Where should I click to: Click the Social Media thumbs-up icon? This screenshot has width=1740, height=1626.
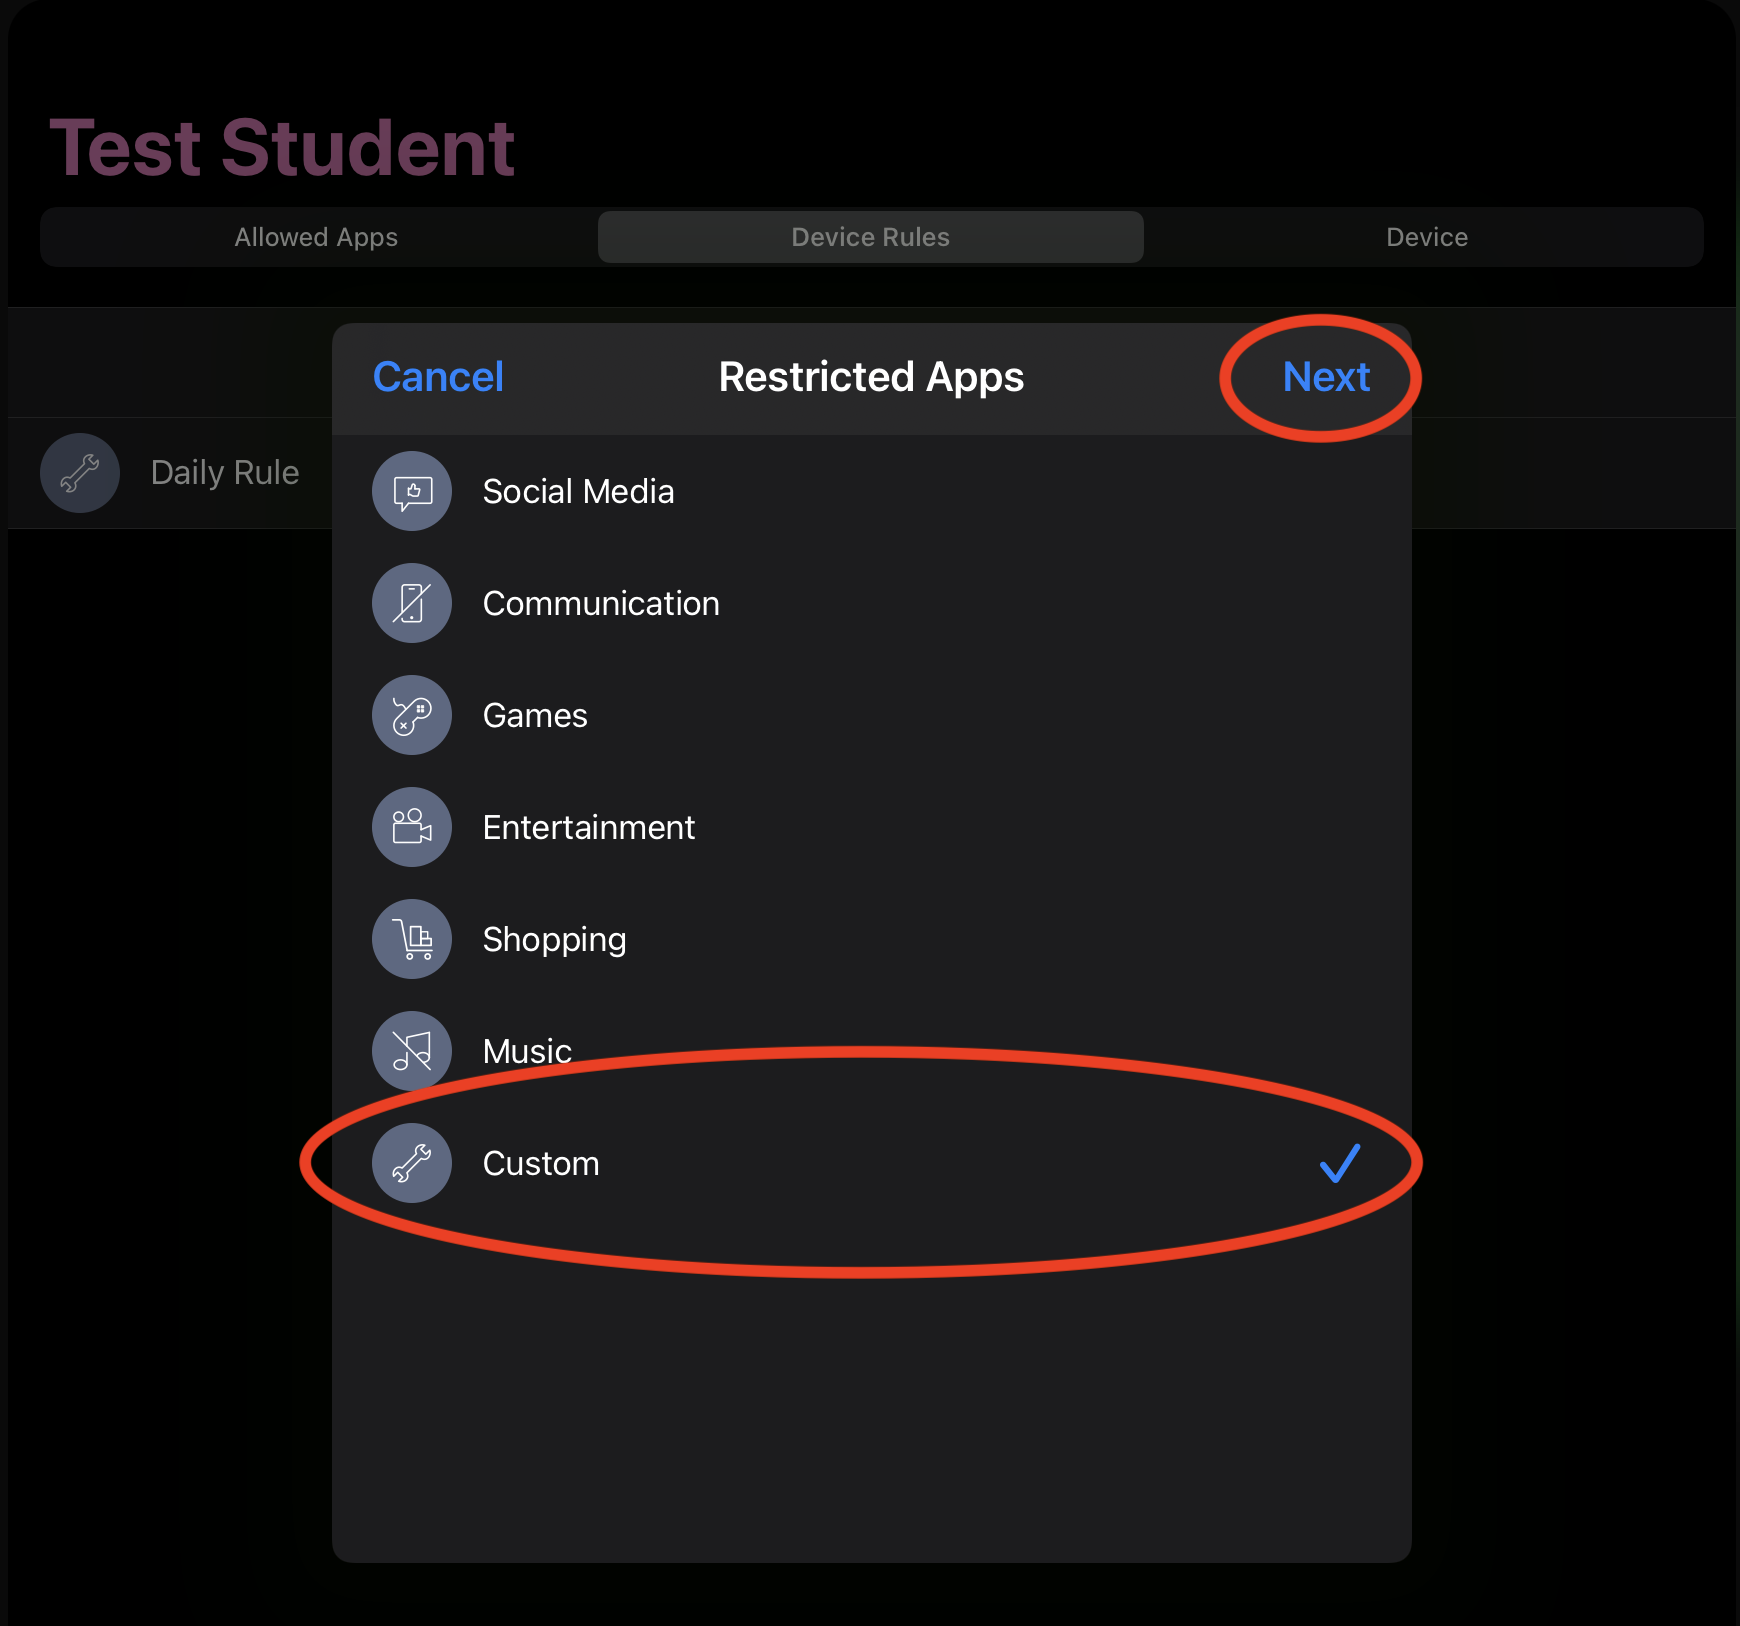[412, 491]
